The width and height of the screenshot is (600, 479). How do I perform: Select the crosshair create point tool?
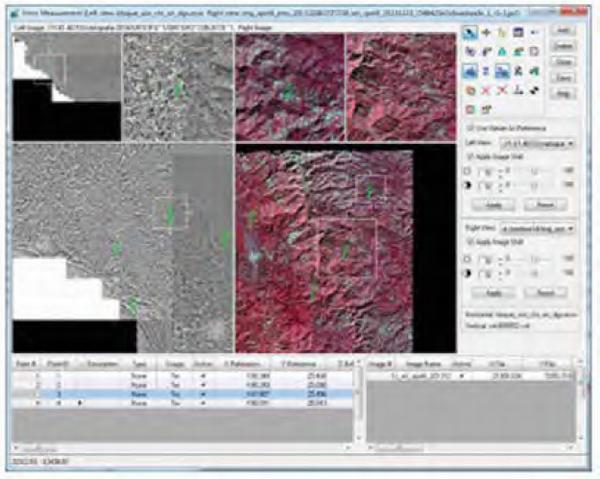488,34
